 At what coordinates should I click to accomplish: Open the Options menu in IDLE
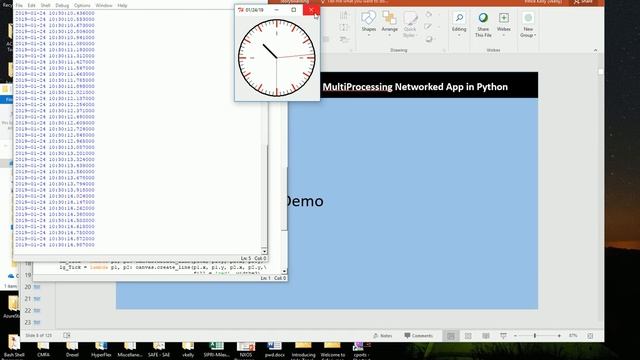point(82,5)
